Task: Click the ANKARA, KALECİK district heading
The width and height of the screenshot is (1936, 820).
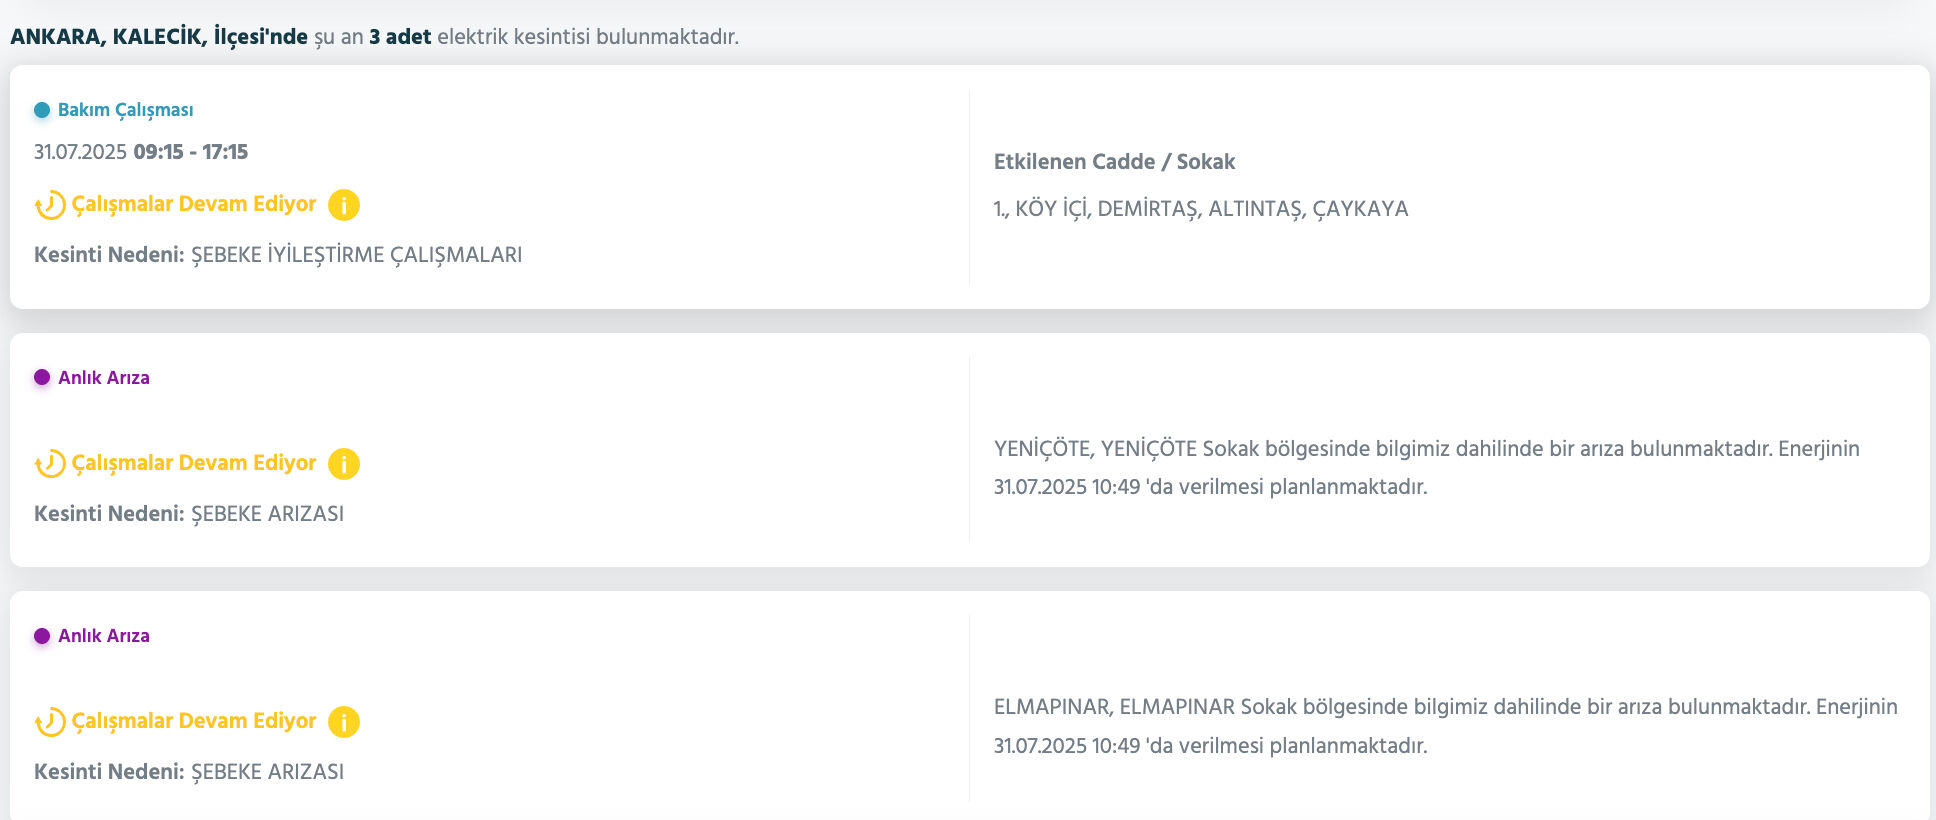Action: point(159,37)
